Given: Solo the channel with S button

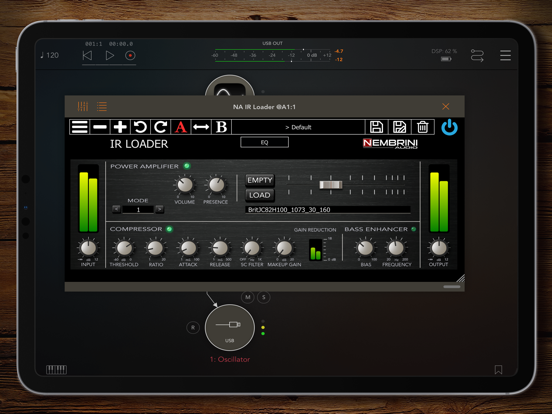Looking at the screenshot, I should coord(264,297).
